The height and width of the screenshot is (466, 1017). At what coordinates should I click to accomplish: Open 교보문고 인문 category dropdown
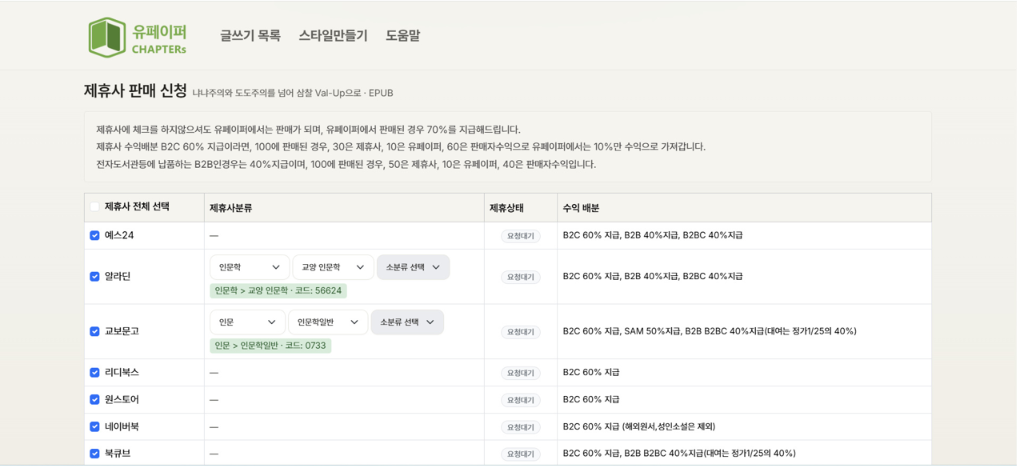[248, 322]
